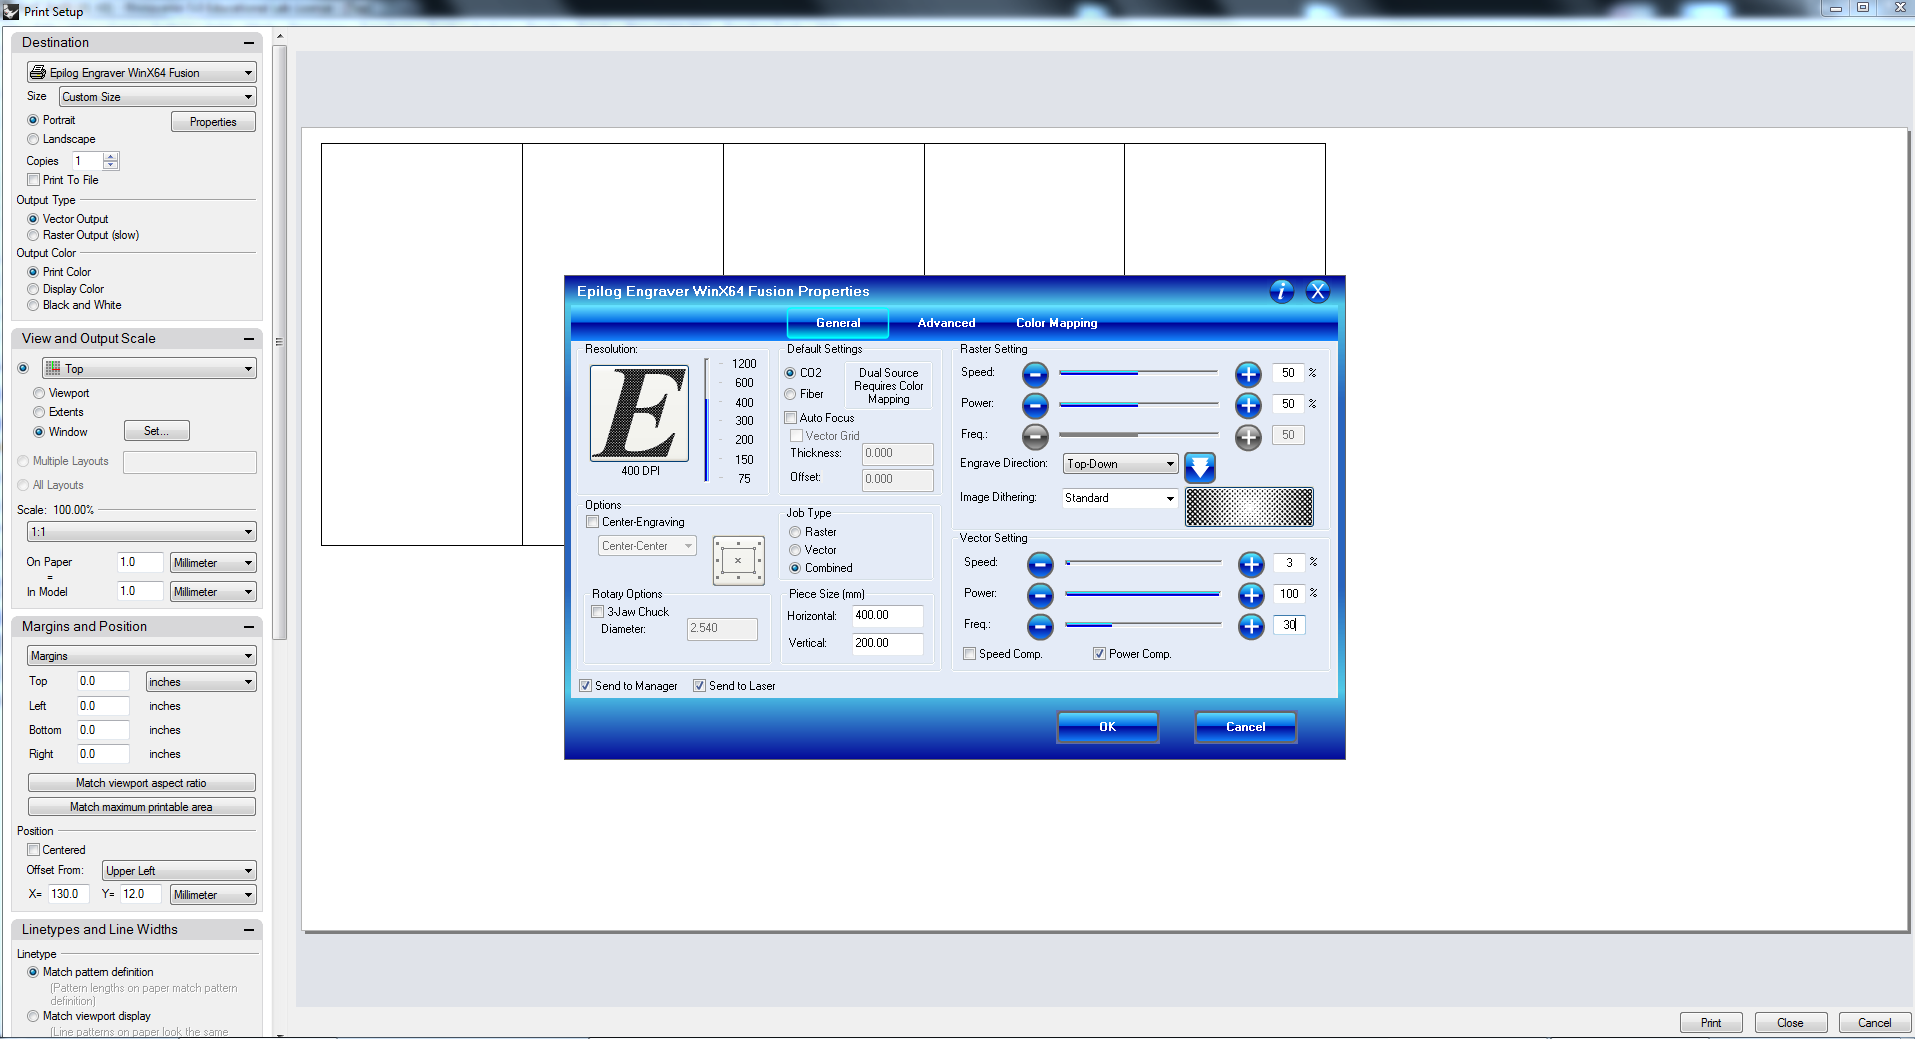Open the On Paper Millimeter units dropdown
The height and width of the screenshot is (1039, 1915).
(213, 563)
